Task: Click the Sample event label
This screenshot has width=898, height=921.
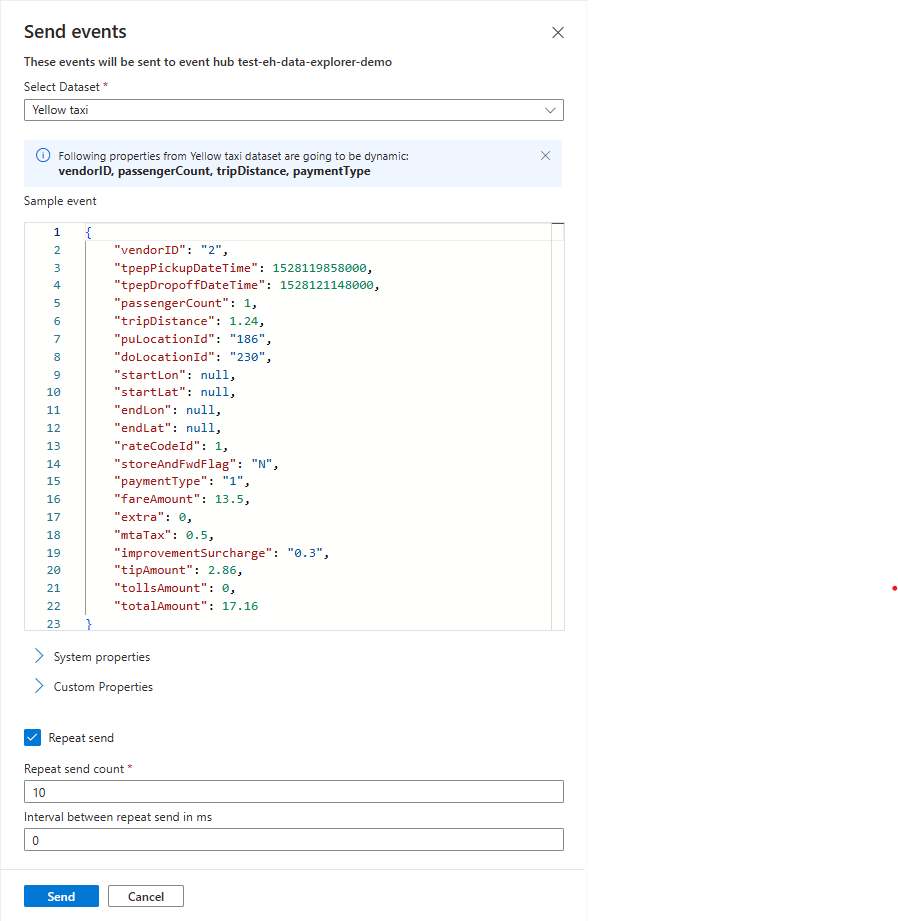Action: click(60, 201)
